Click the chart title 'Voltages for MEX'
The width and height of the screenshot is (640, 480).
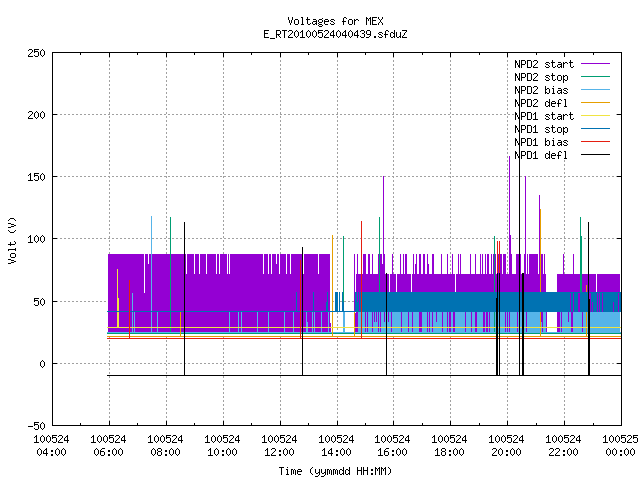click(x=335, y=21)
